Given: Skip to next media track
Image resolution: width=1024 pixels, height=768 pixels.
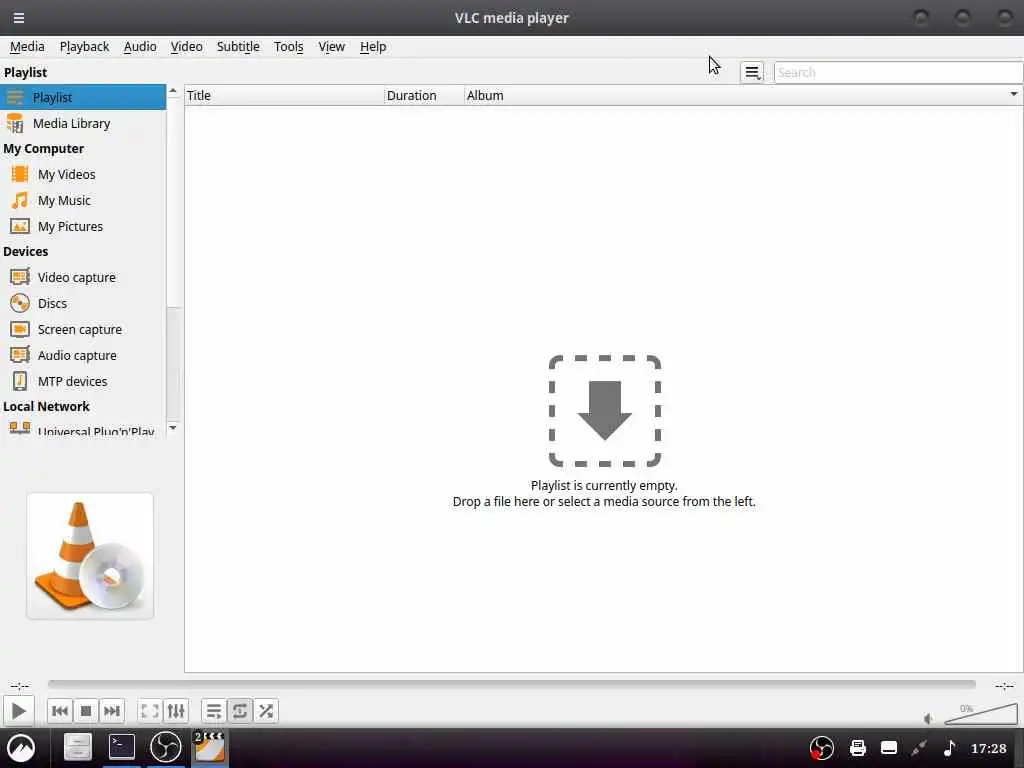Looking at the screenshot, I should (x=112, y=711).
